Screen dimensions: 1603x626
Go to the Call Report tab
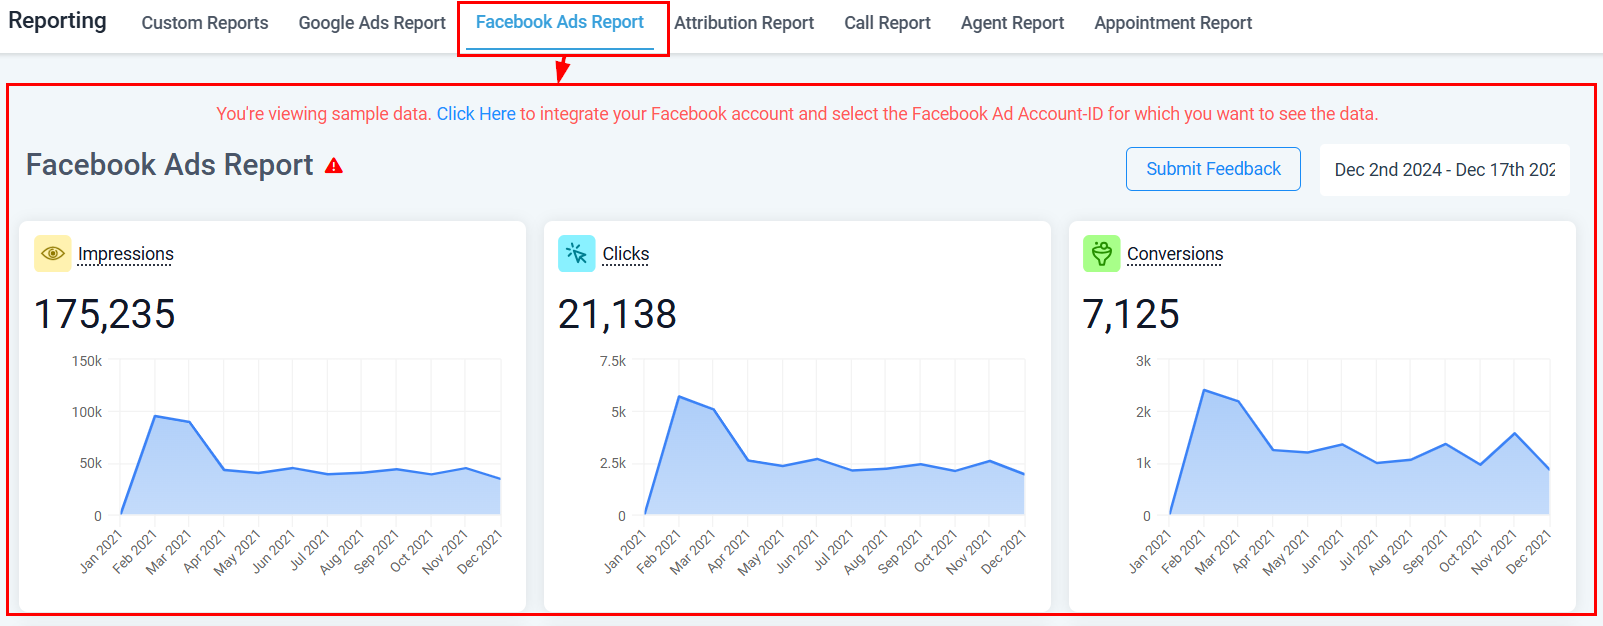(887, 23)
